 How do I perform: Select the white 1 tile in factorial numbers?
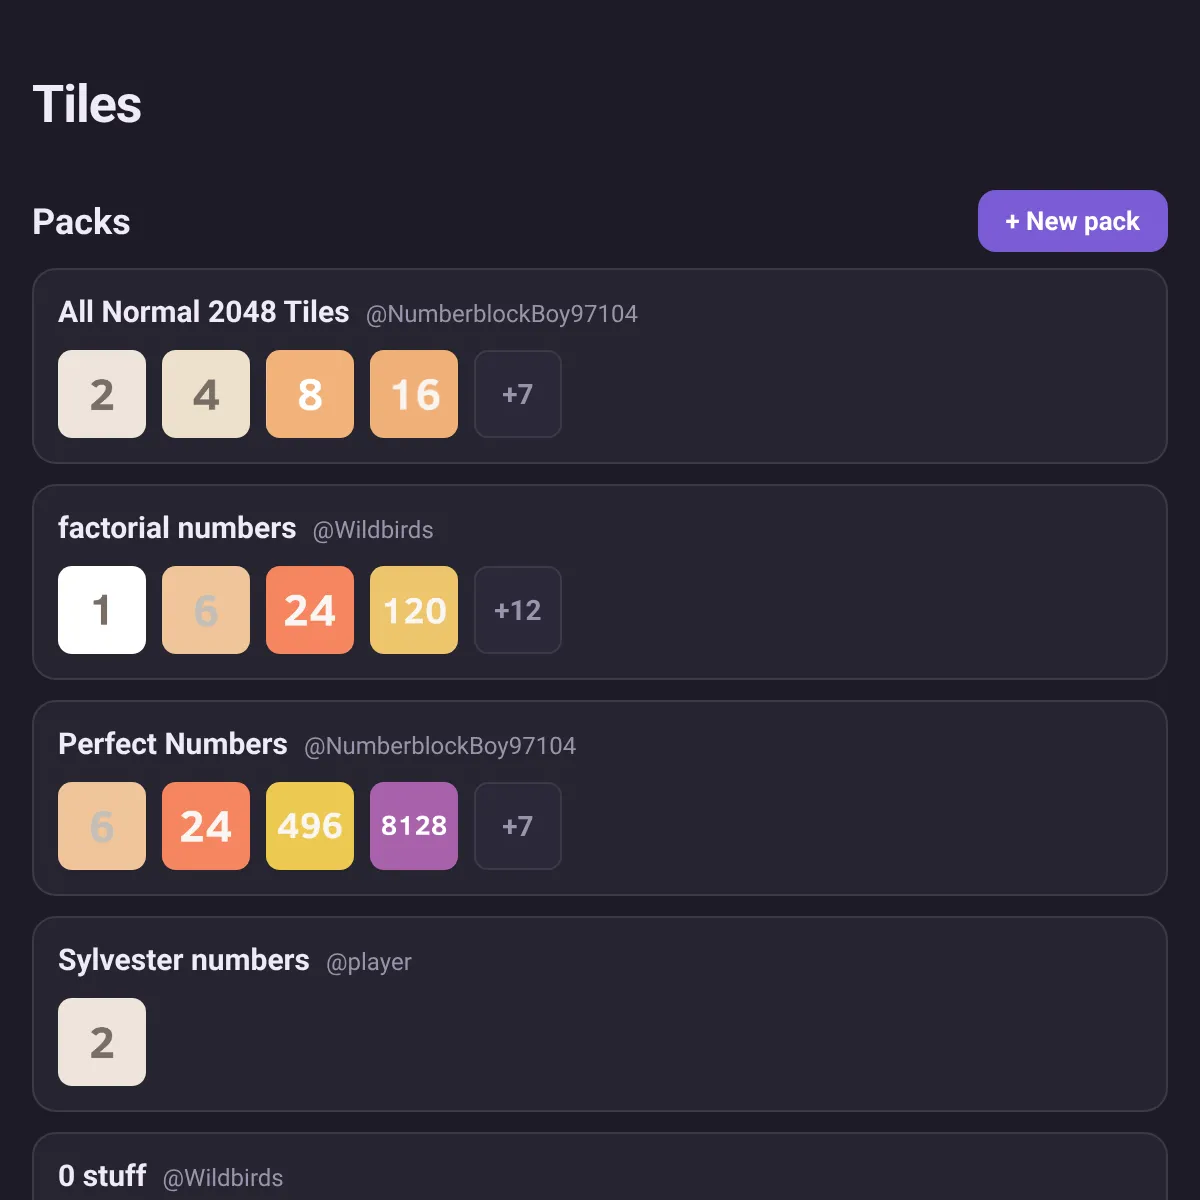tap(102, 610)
